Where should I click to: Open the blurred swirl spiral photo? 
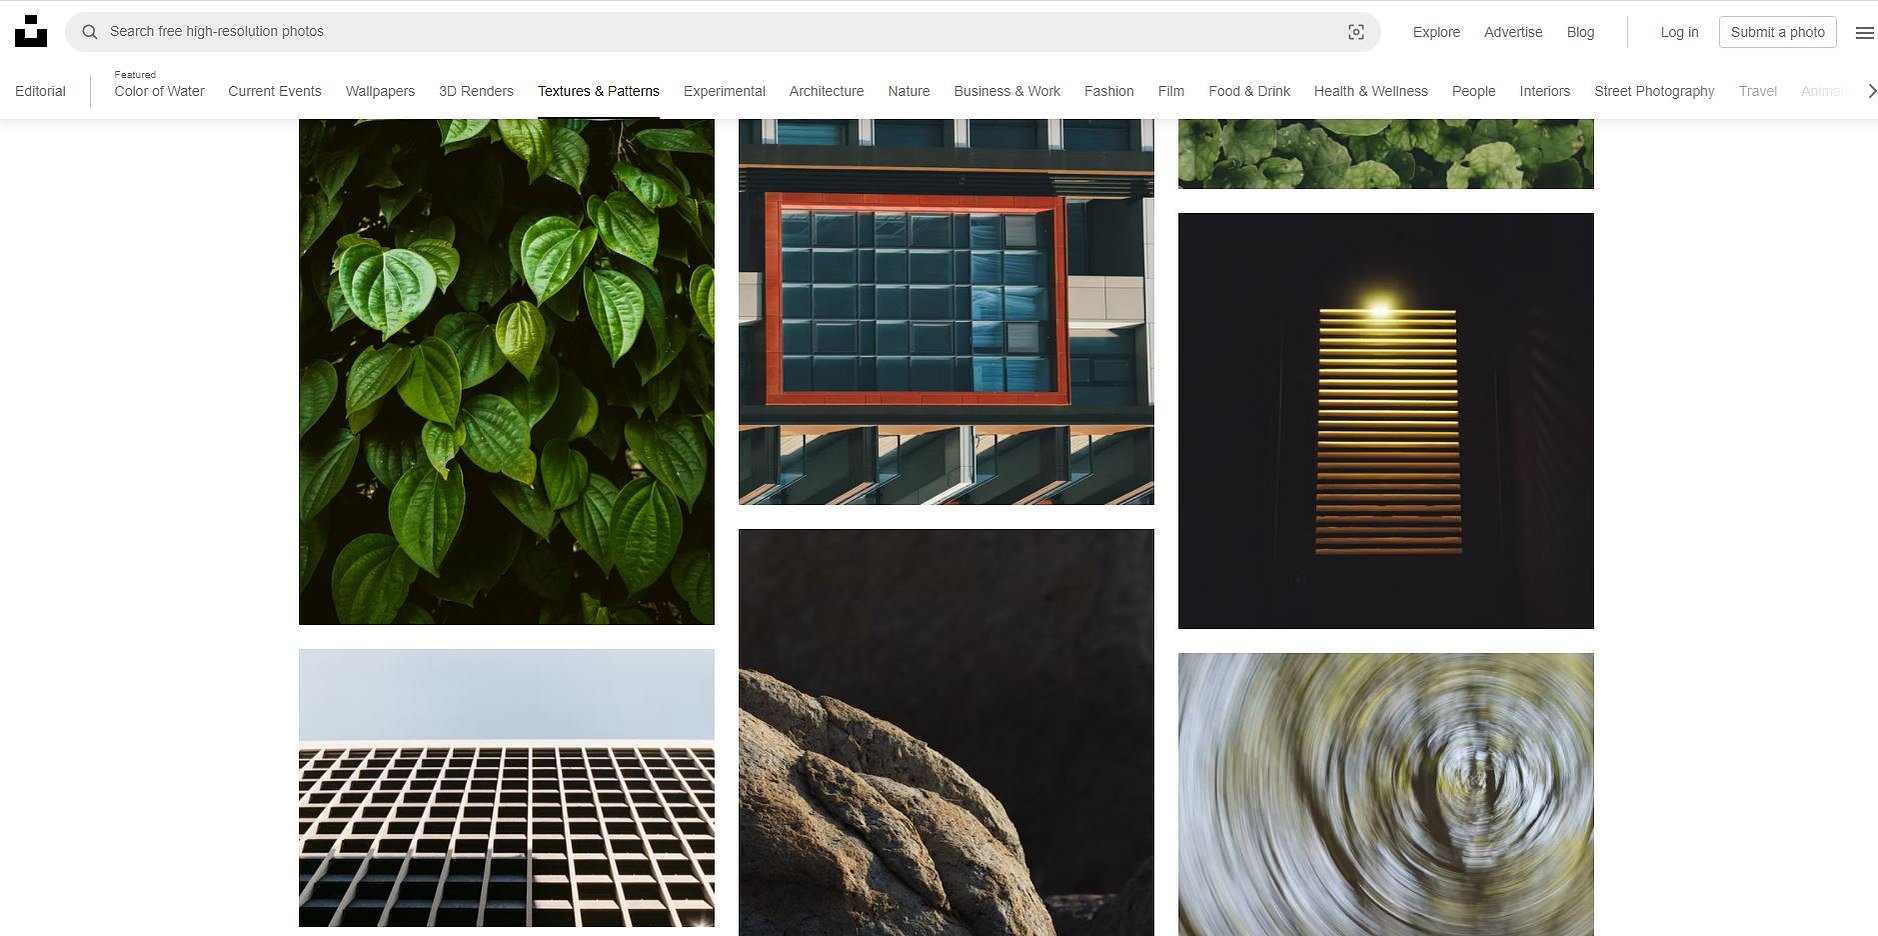pyautogui.click(x=1386, y=794)
